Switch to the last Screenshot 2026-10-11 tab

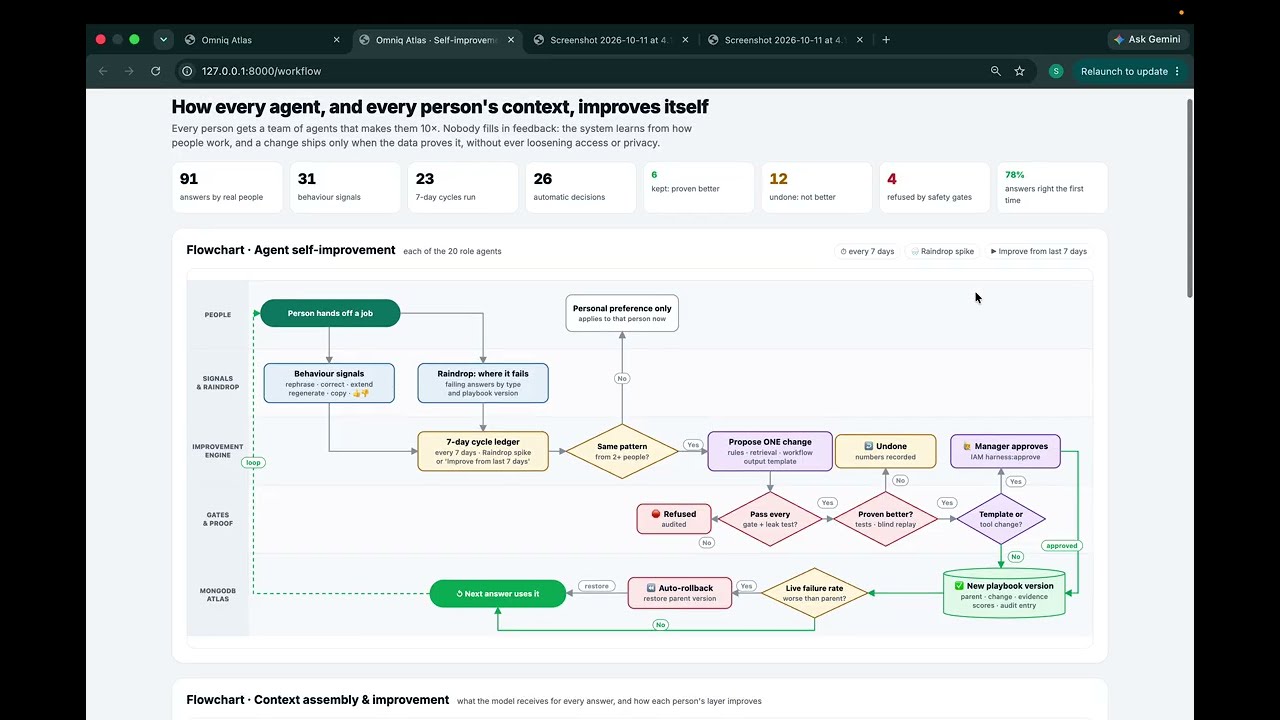pyautogui.click(x=785, y=40)
